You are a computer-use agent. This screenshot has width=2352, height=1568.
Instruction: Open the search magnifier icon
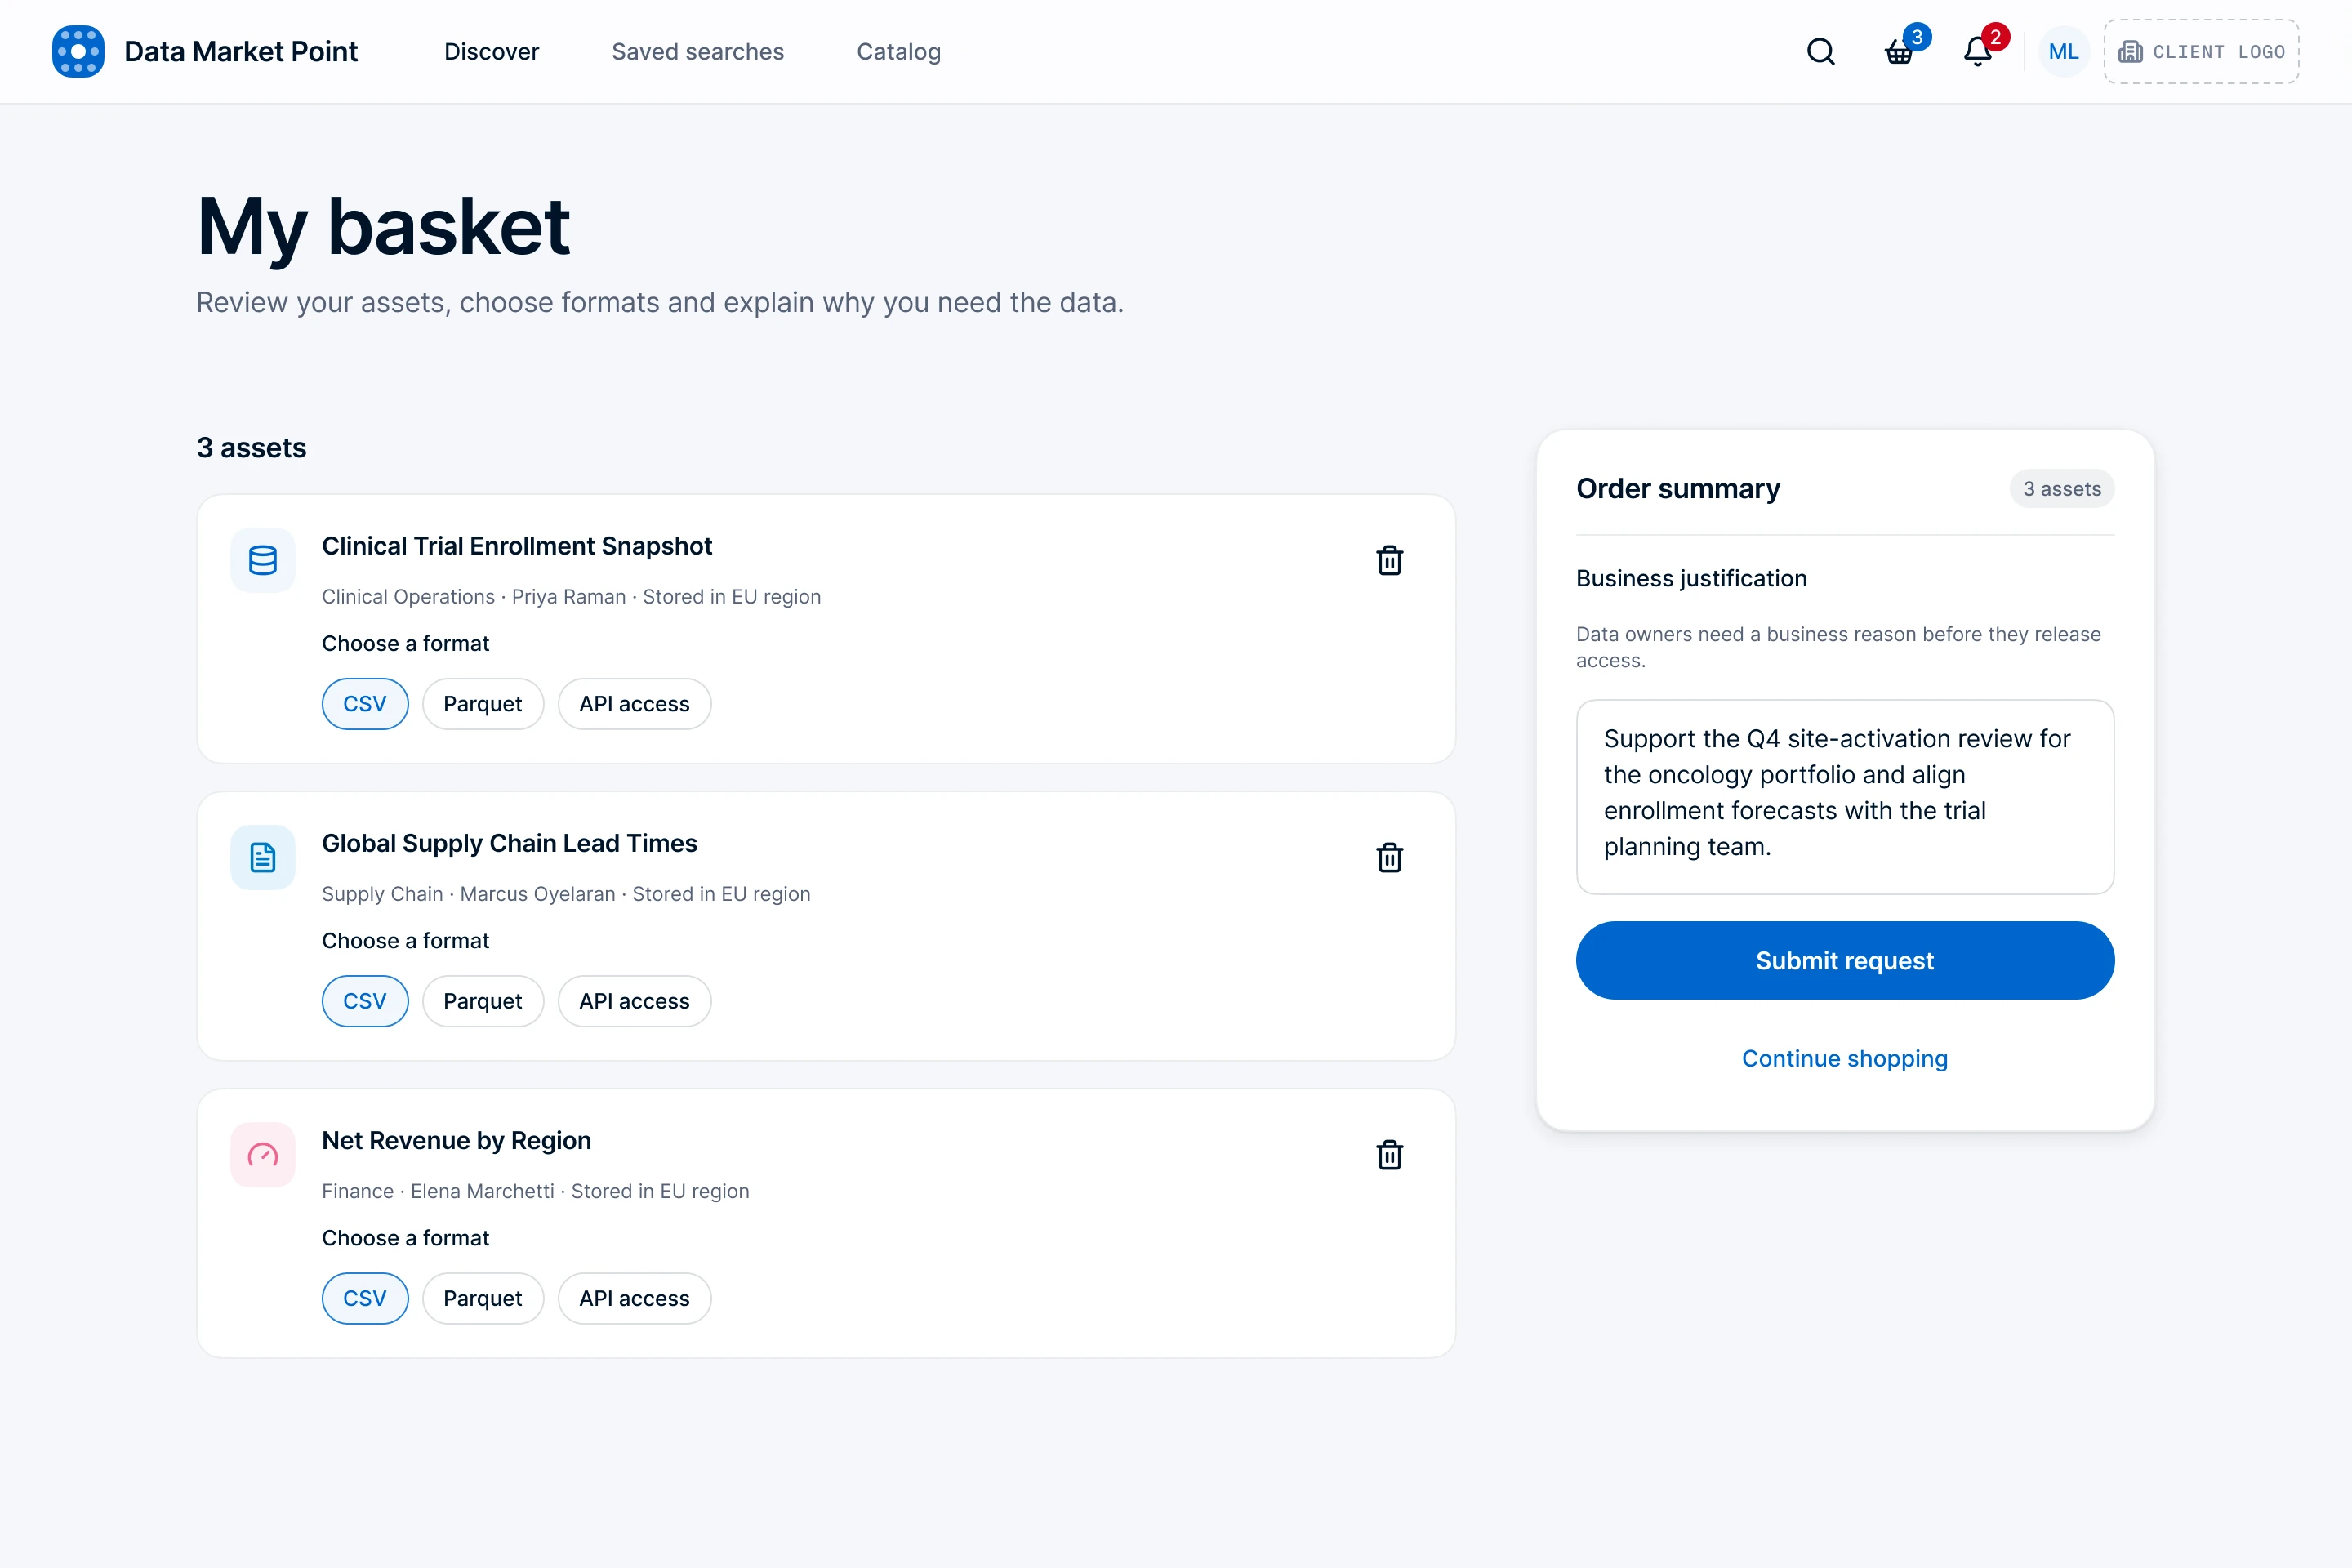click(x=1821, y=51)
